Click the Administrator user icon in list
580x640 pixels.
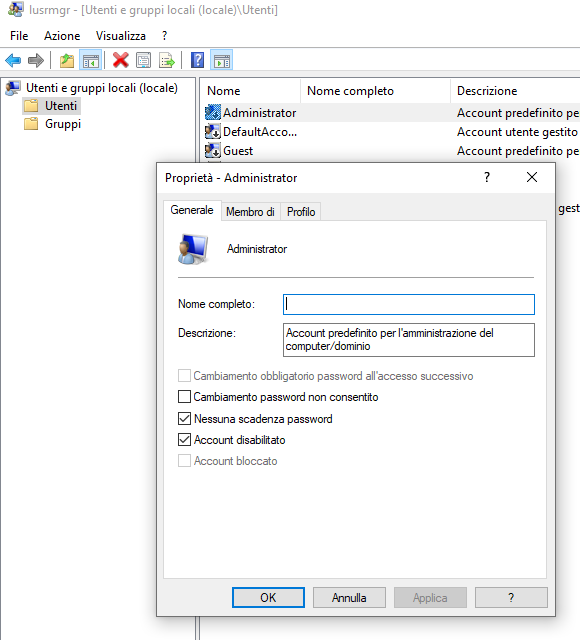(x=213, y=112)
